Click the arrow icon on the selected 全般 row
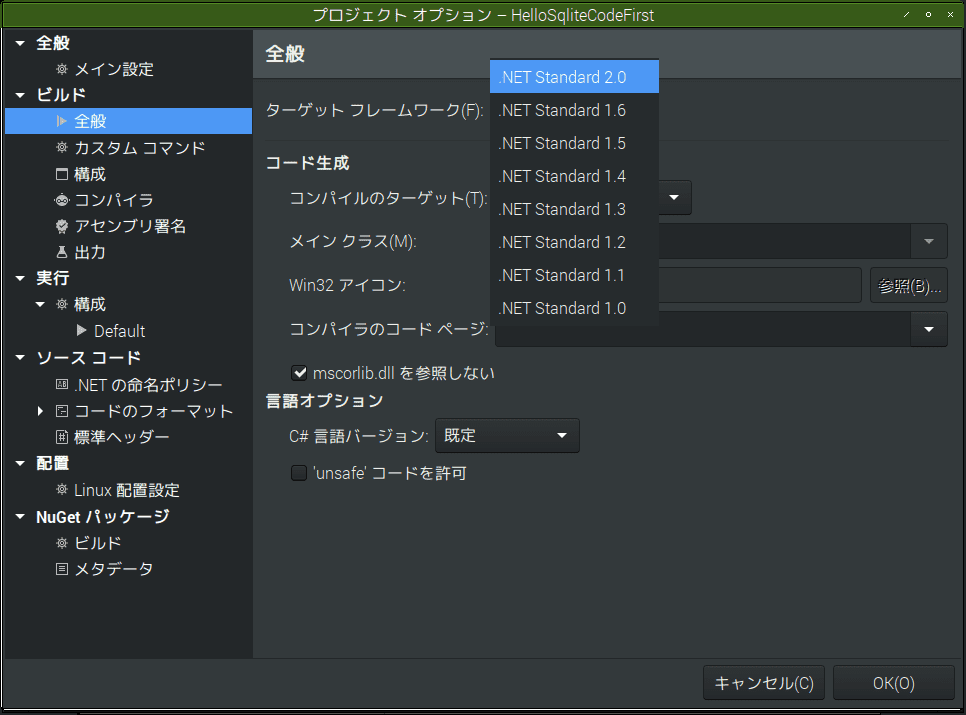This screenshot has height=715, width=966. (x=62, y=121)
